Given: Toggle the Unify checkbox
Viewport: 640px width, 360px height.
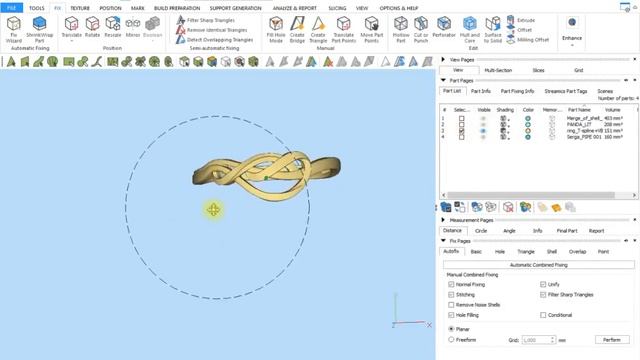Looking at the screenshot, I should [543, 284].
